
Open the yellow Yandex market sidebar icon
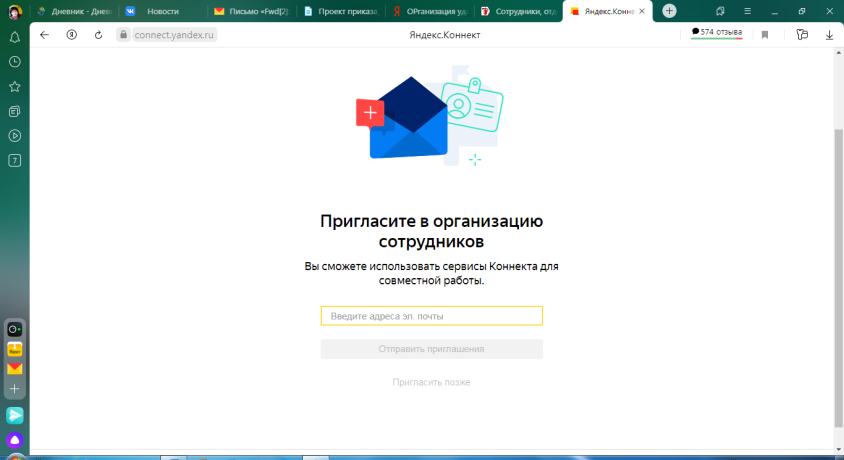tap(15, 349)
